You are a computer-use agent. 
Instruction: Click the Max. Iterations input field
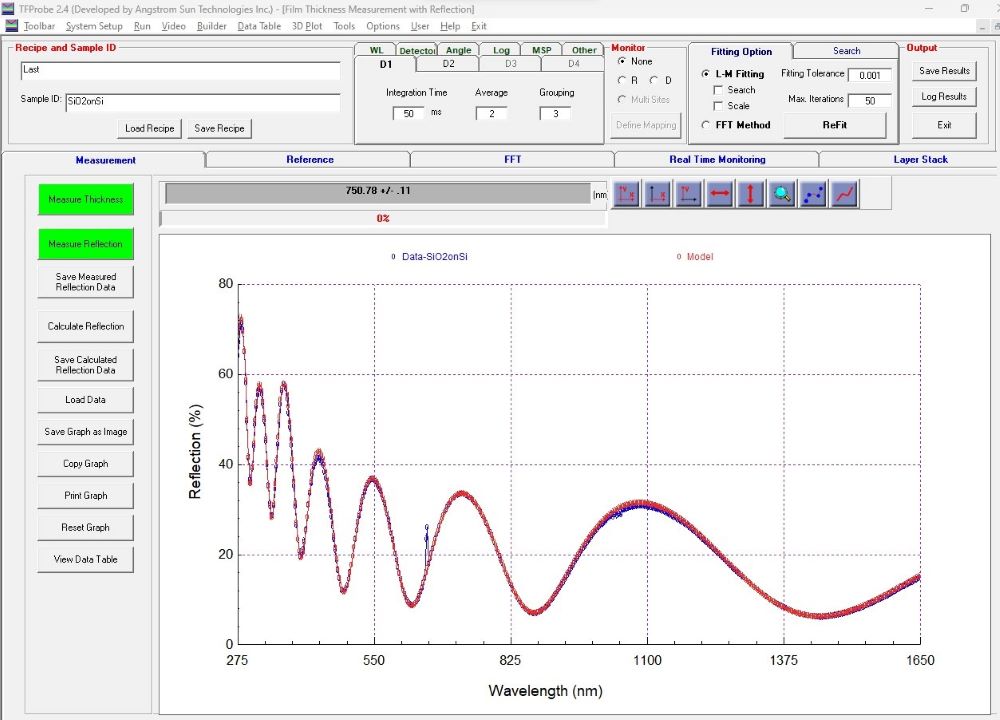click(x=870, y=101)
